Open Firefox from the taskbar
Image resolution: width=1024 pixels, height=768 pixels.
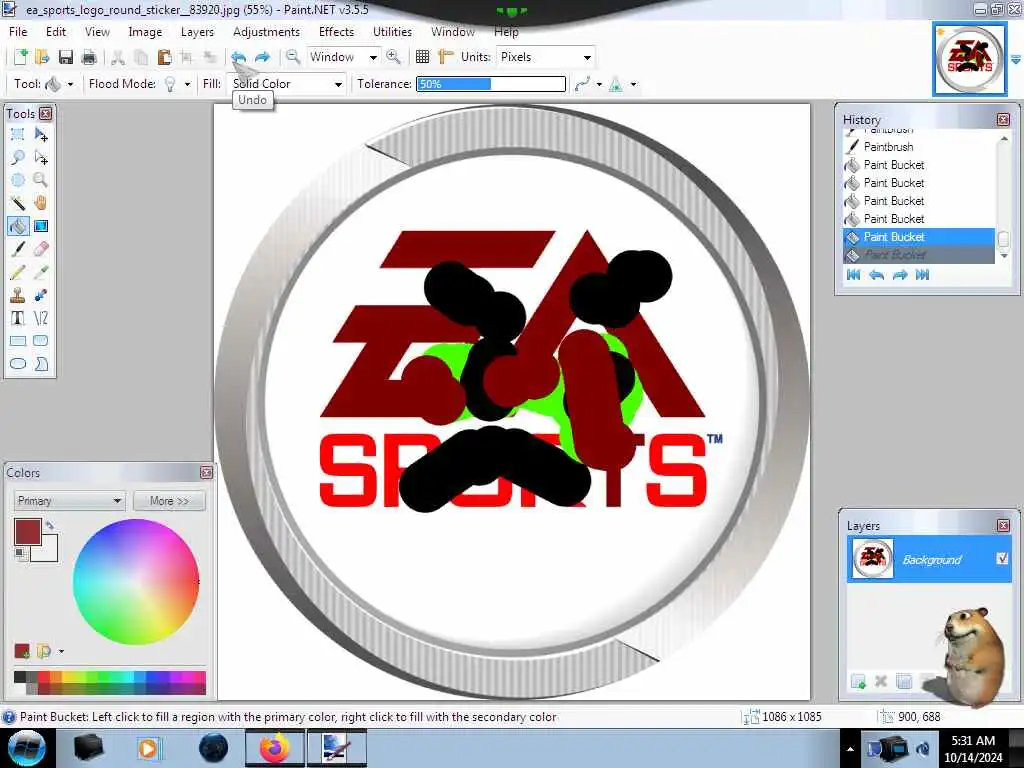pos(274,748)
